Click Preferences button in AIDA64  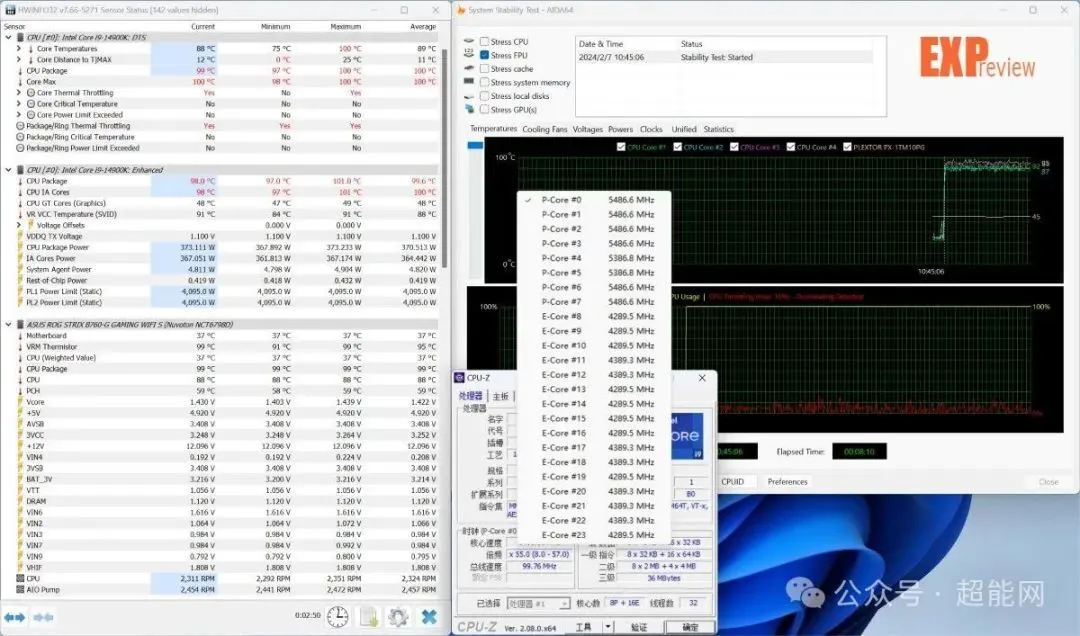coord(787,482)
